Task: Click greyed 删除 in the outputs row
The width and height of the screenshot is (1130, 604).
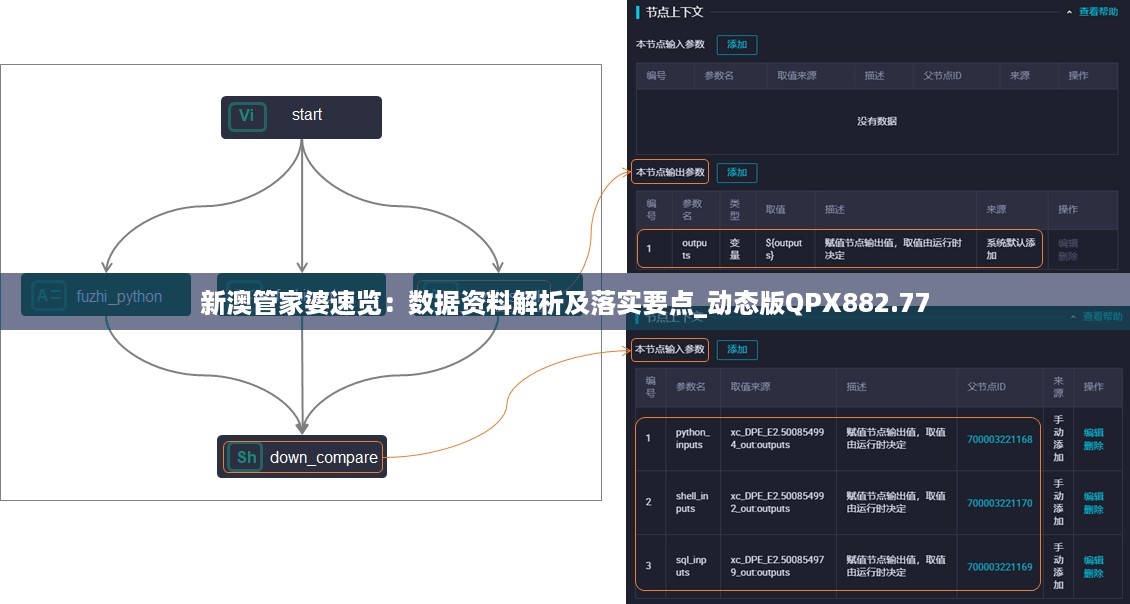Action: point(1068,256)
